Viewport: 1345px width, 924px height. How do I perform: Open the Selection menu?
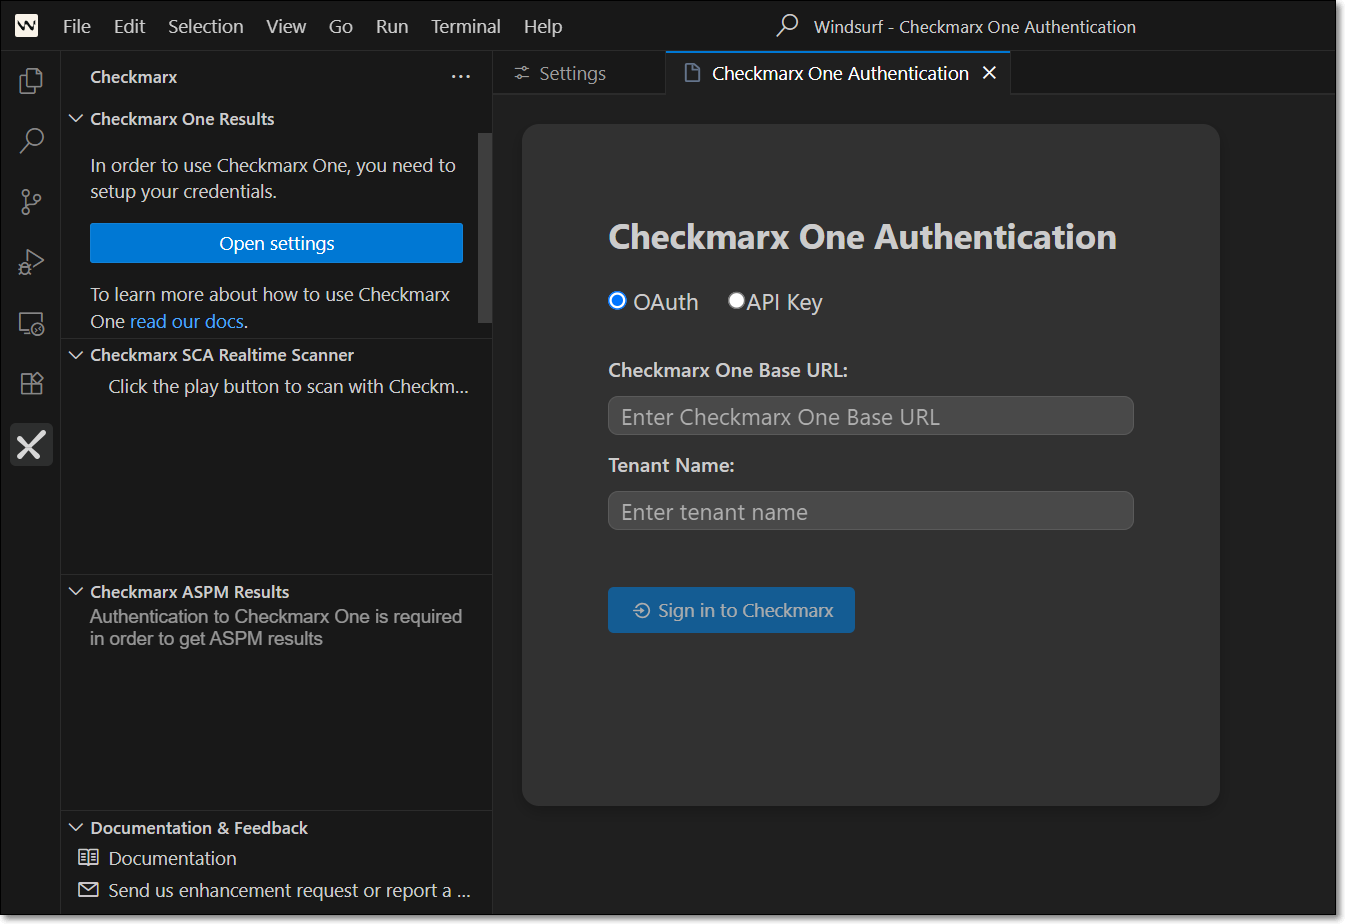205,26
